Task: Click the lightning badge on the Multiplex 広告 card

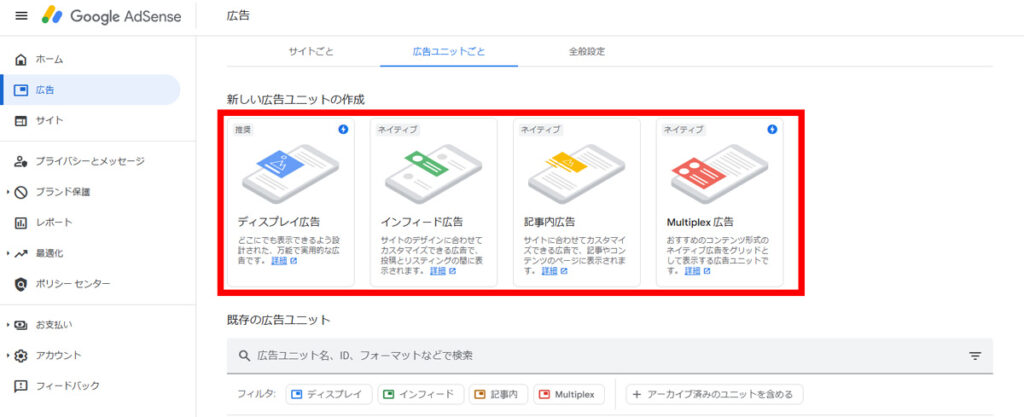Action: (773, 129)
